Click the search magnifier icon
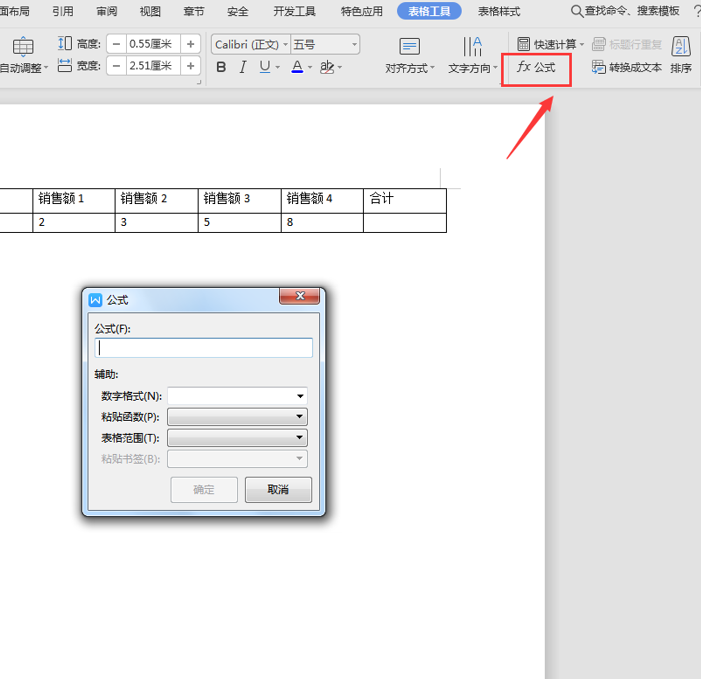 pyautogui.click(x=577, y=11)
